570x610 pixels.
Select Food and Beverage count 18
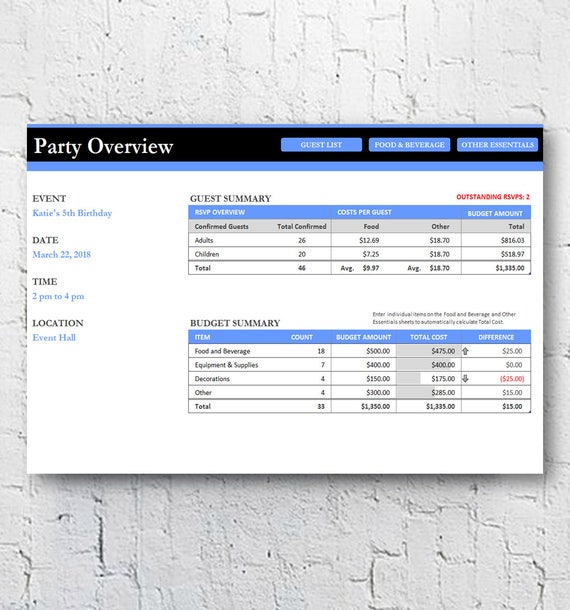tap(321, 351)
